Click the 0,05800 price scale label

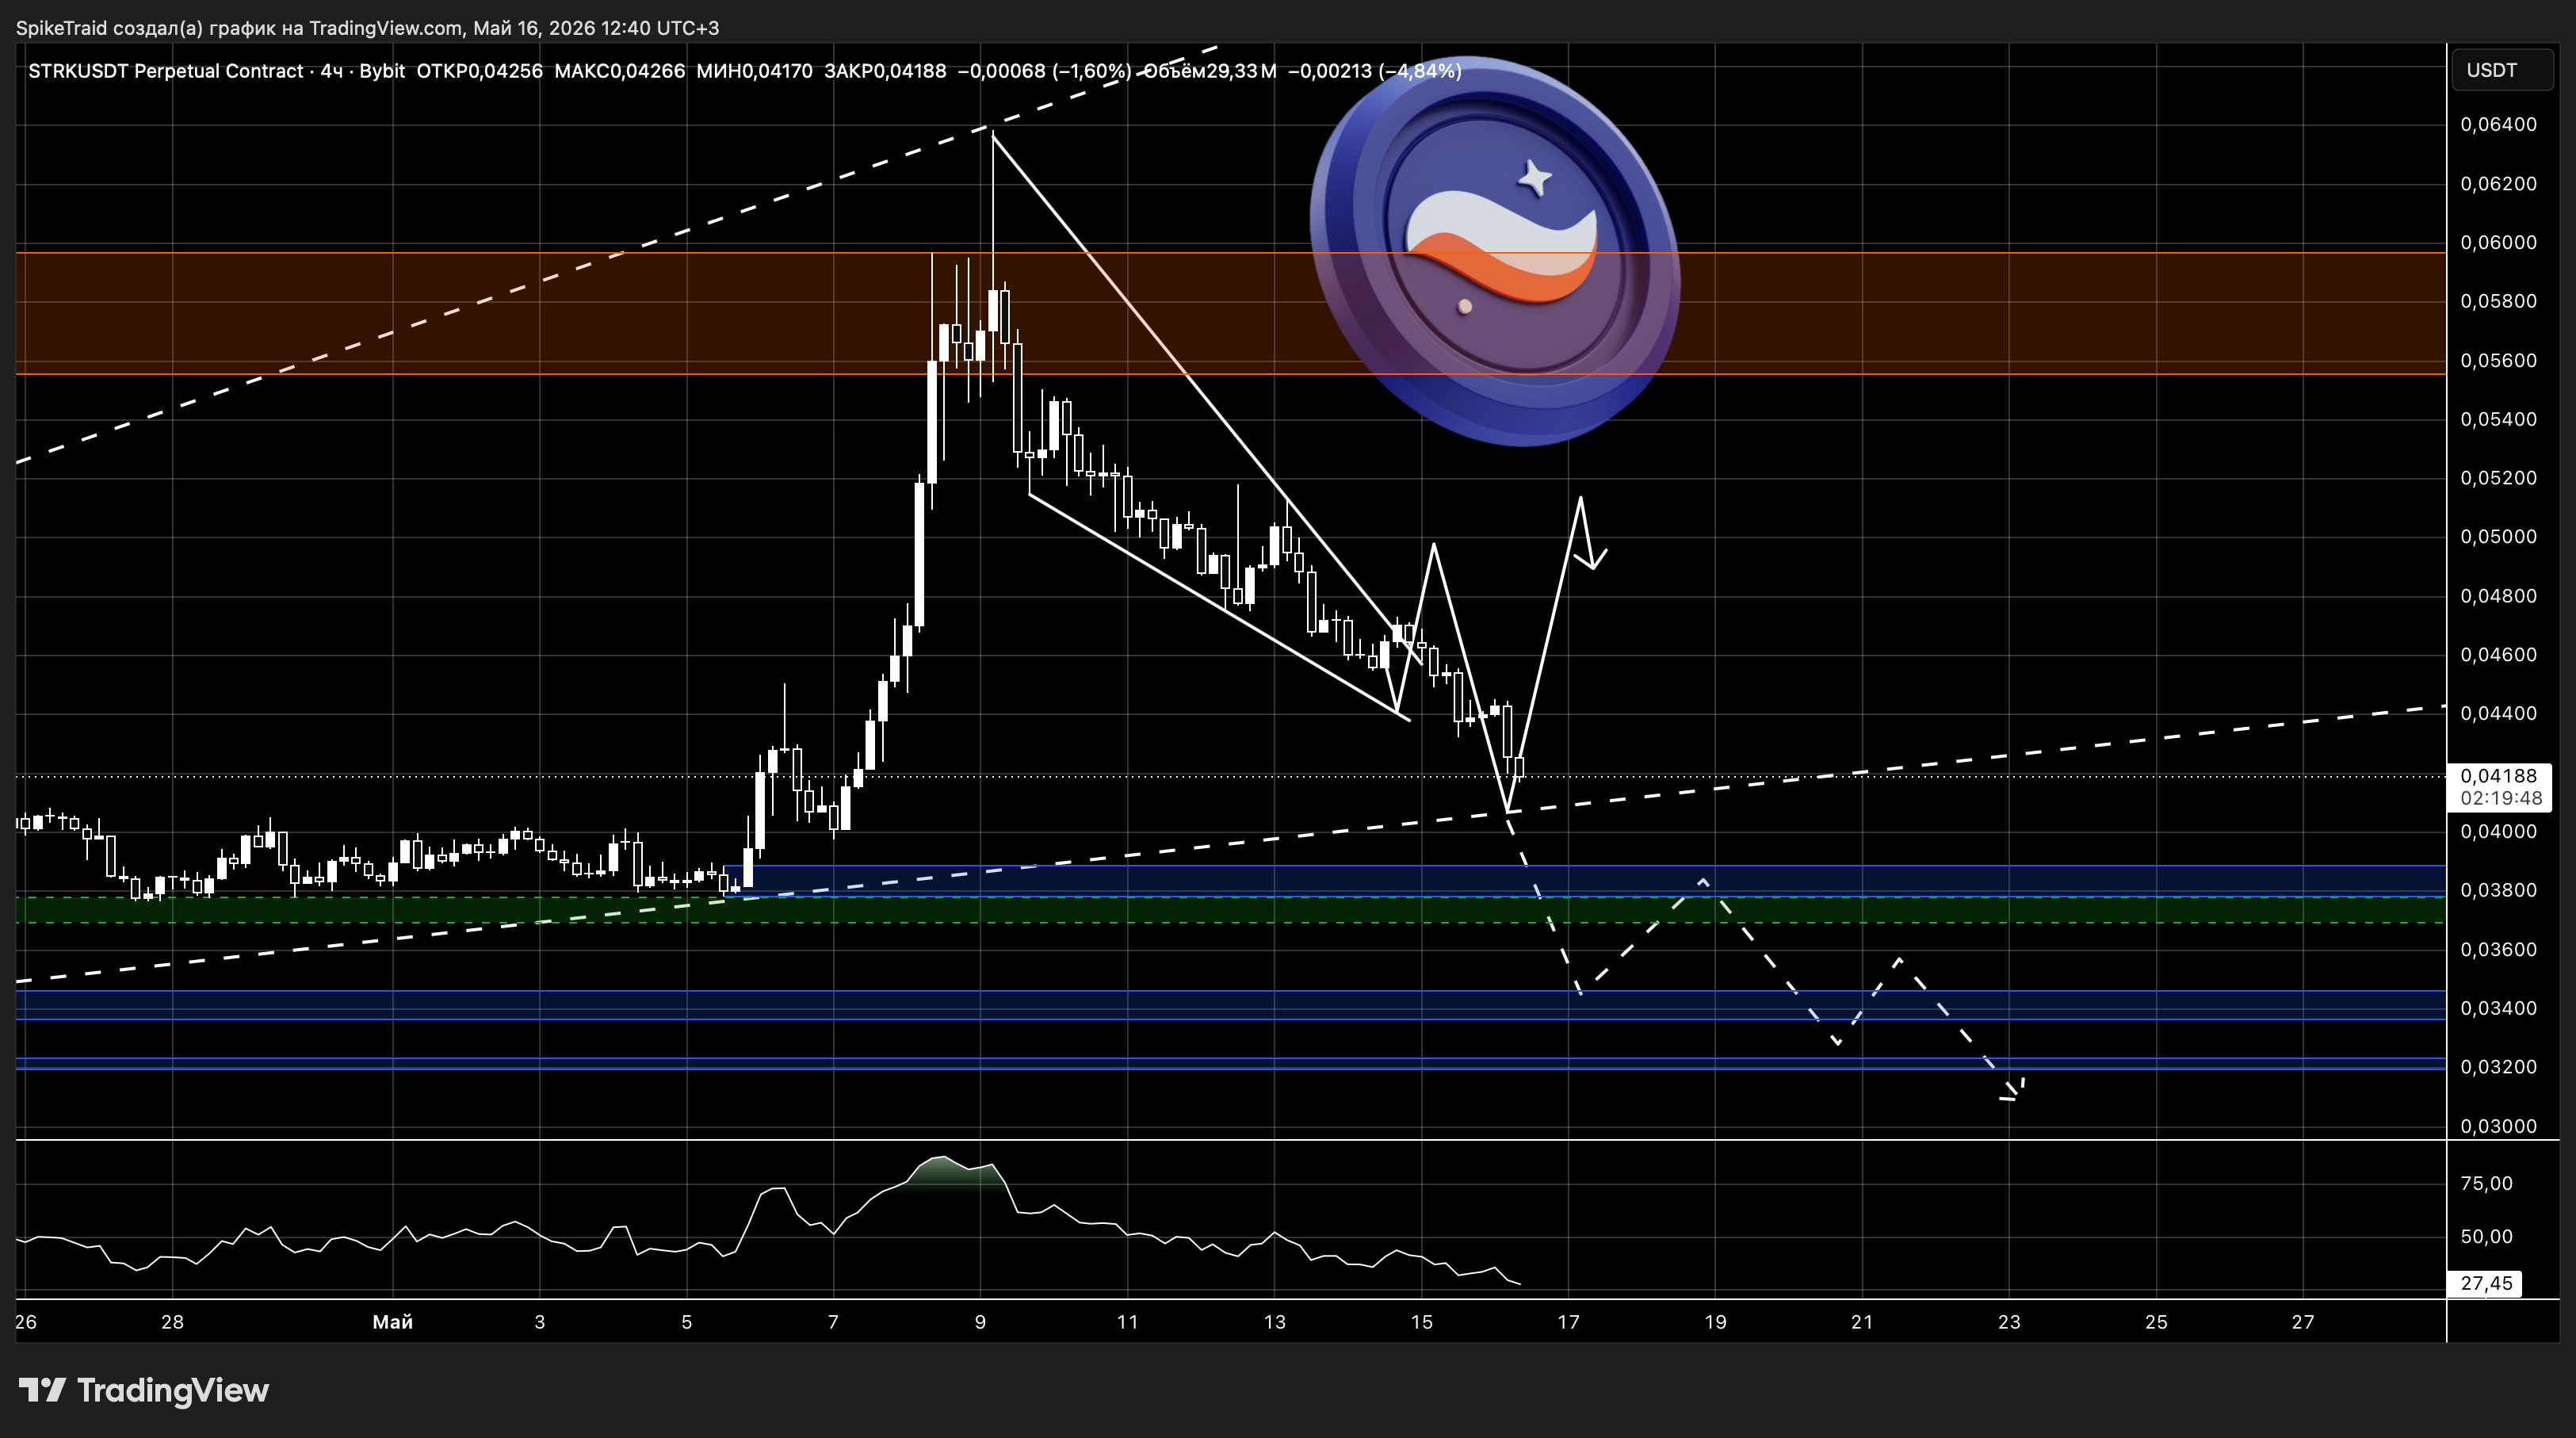pyautogui.click(x=2498, y=301)
